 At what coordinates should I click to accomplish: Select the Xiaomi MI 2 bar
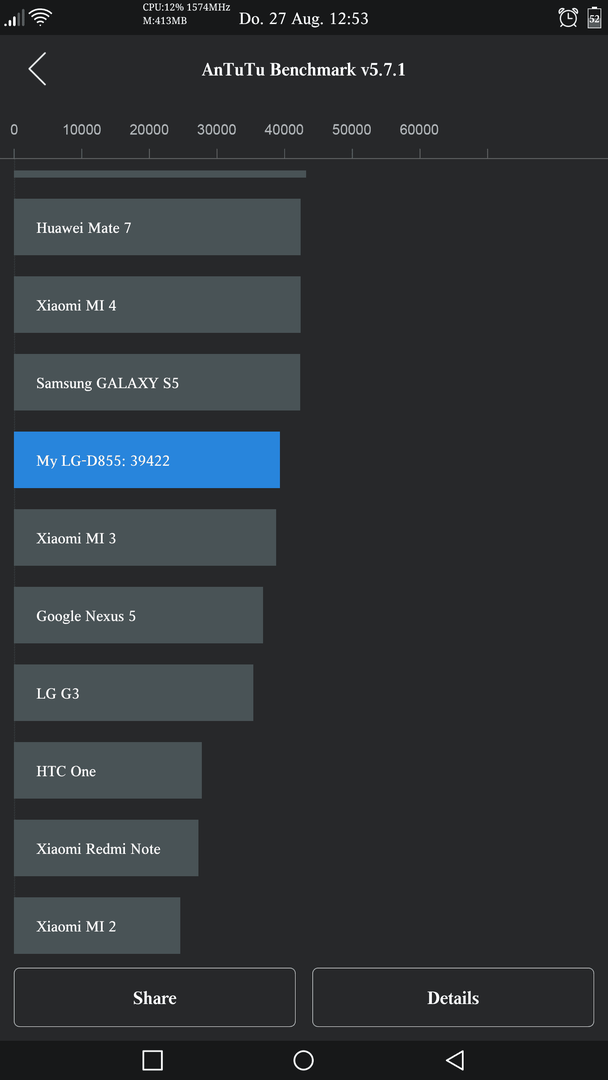click(x=97, y=926)
